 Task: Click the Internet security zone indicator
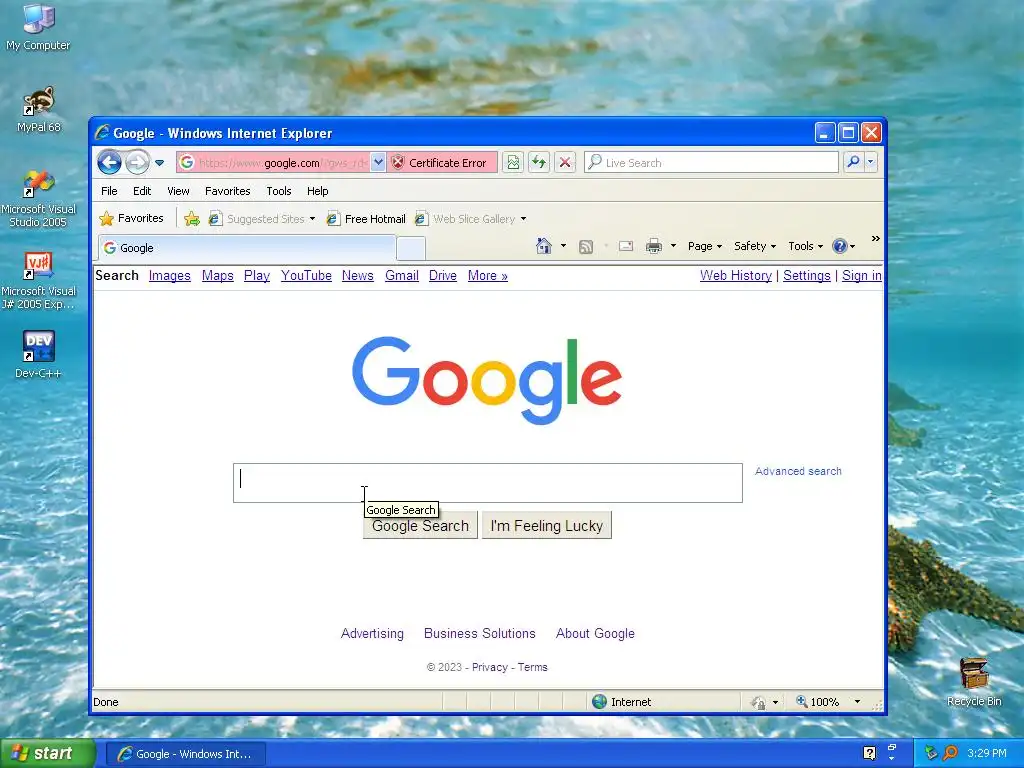(x=622, y=702)
